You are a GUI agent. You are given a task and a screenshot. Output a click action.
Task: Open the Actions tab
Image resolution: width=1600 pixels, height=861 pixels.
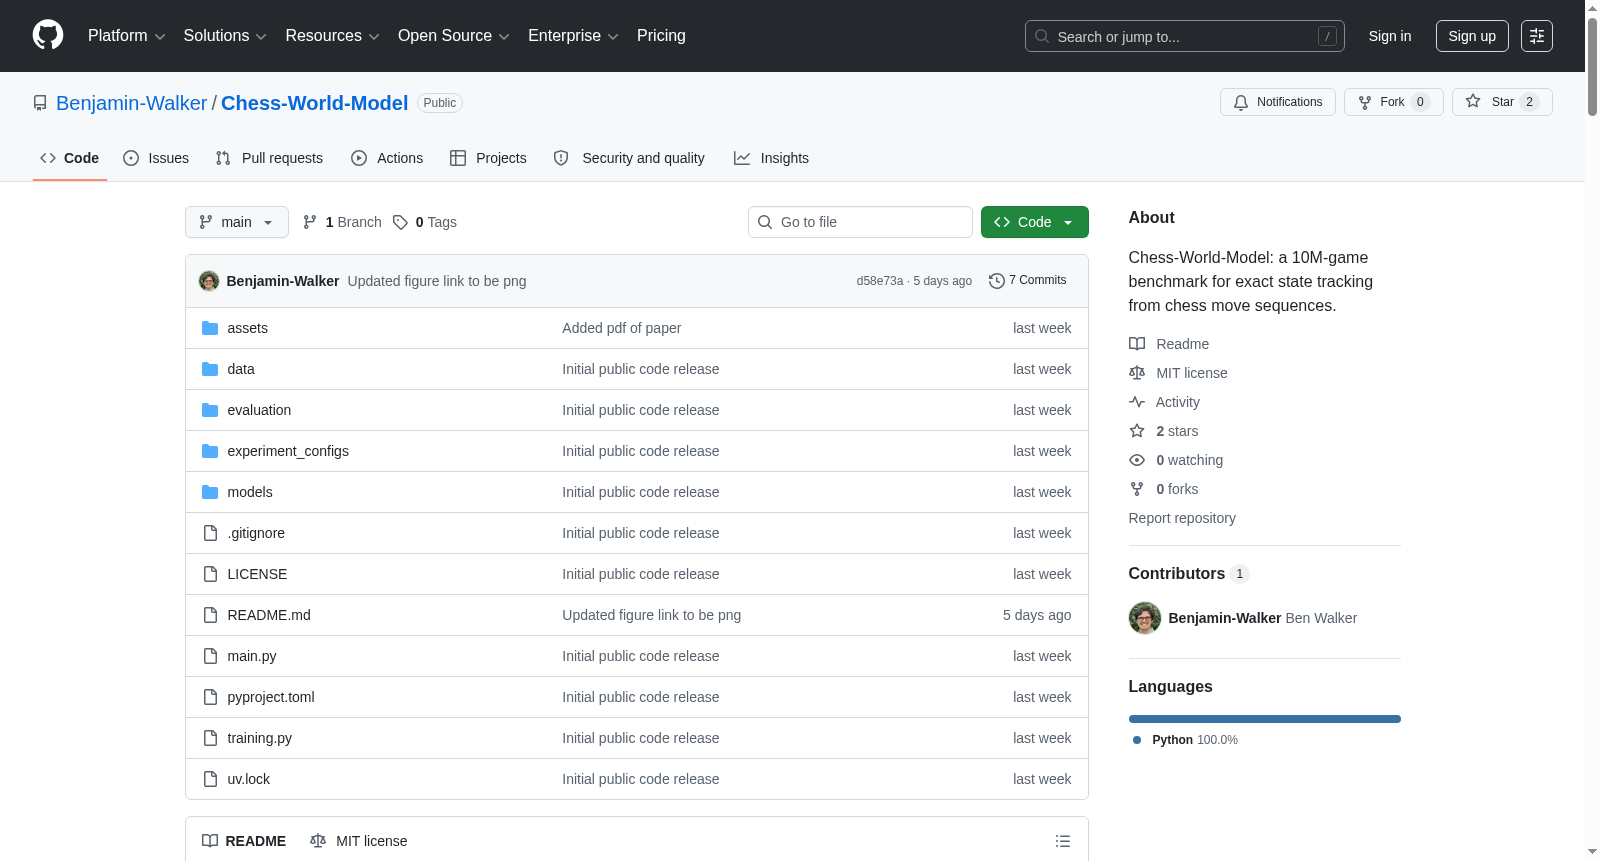[387, 158]
